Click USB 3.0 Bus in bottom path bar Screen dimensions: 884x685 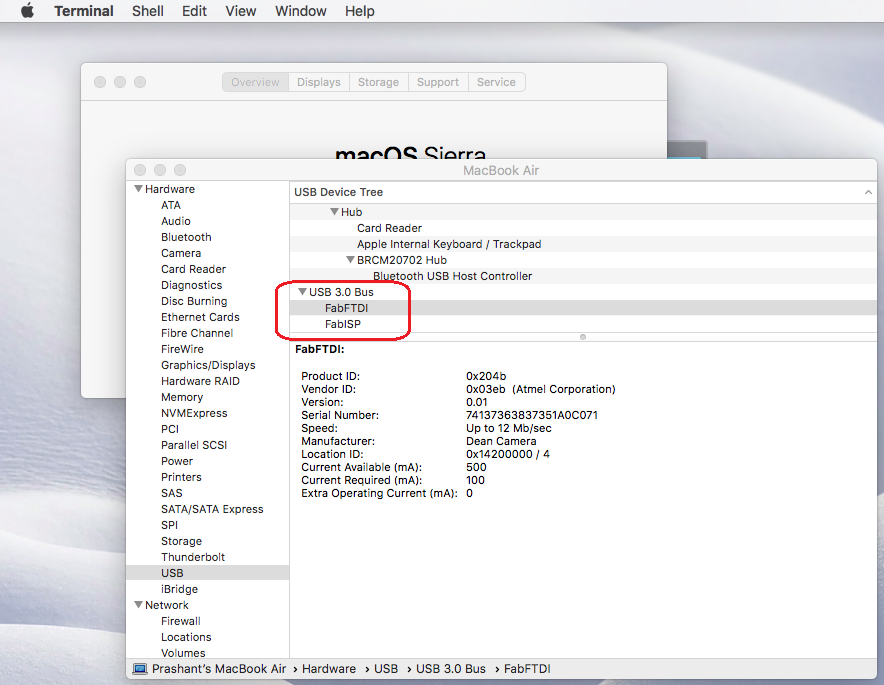(451, 669)
